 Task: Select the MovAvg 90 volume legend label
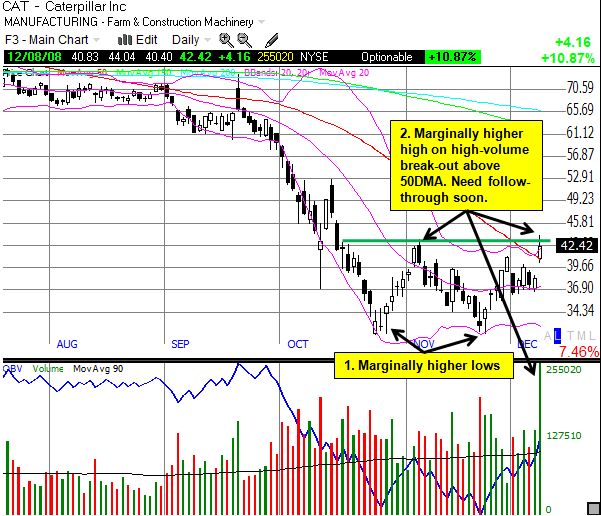tap(98, 369)
